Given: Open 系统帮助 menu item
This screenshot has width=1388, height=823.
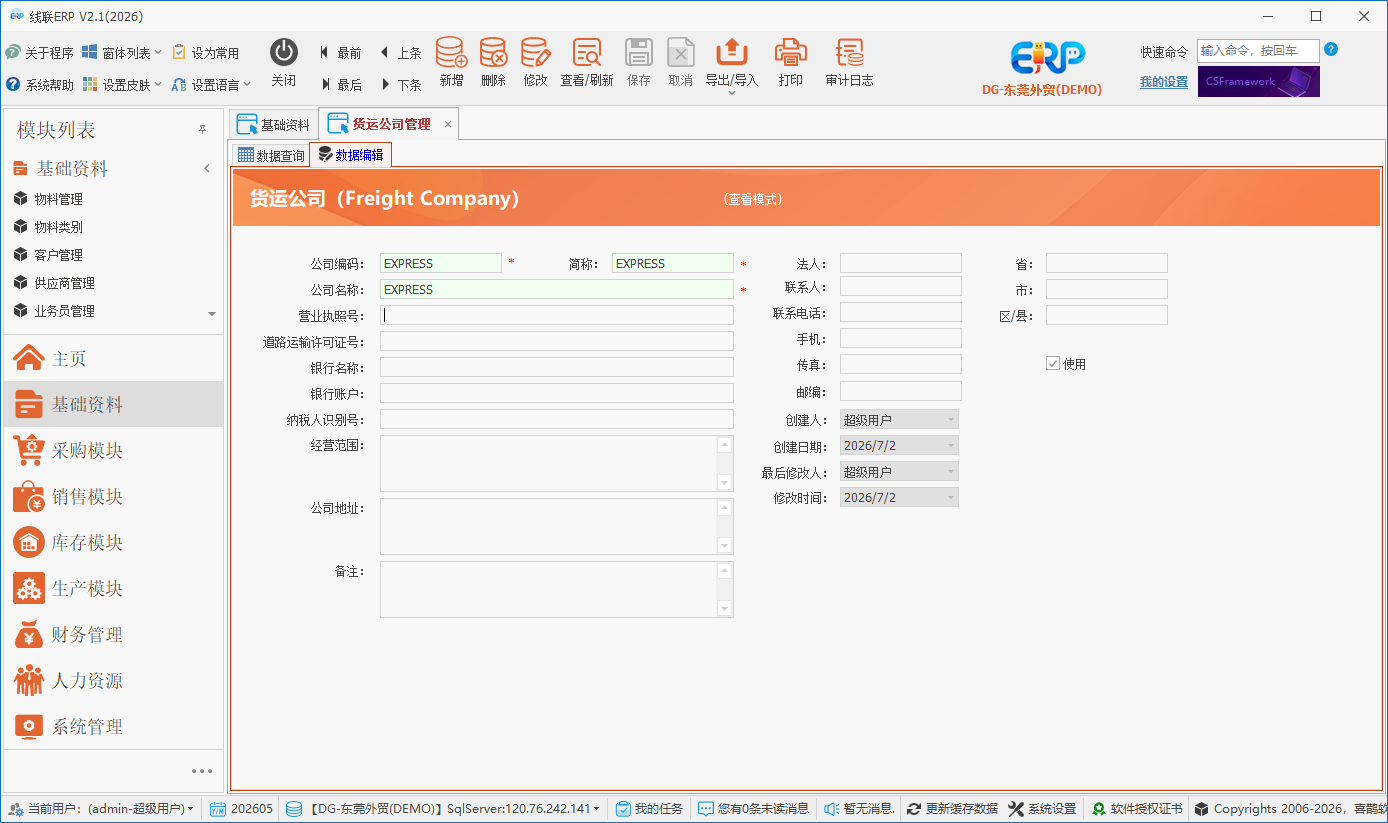Looking at the screenshot, I should [x=40, y=85].
